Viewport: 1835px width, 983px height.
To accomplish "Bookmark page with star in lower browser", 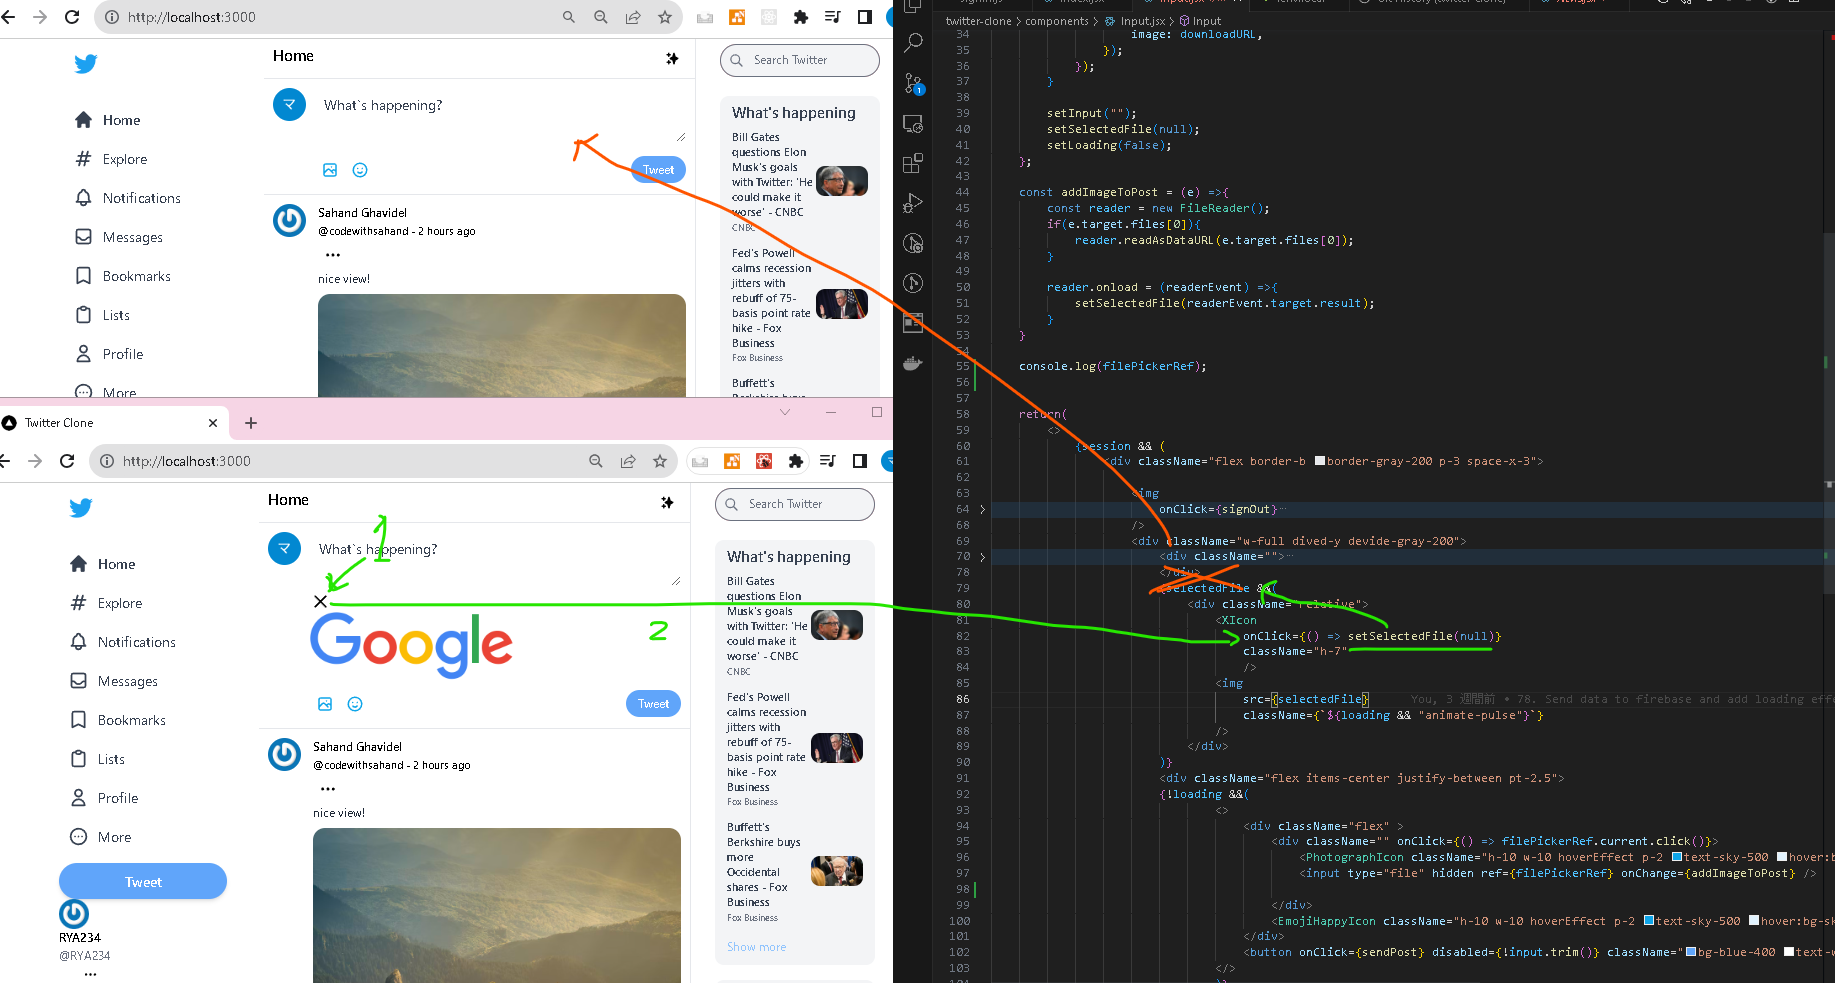I will coord(660,461).
